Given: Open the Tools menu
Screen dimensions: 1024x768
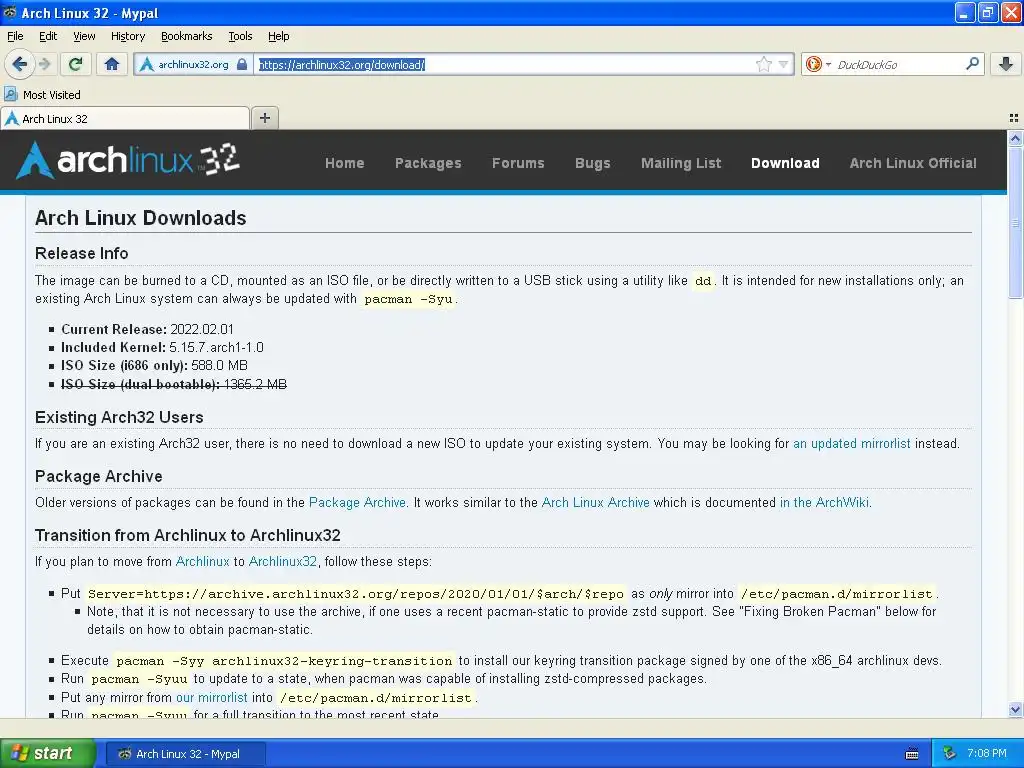Looking at the screenshot, I should coord(240,36).
